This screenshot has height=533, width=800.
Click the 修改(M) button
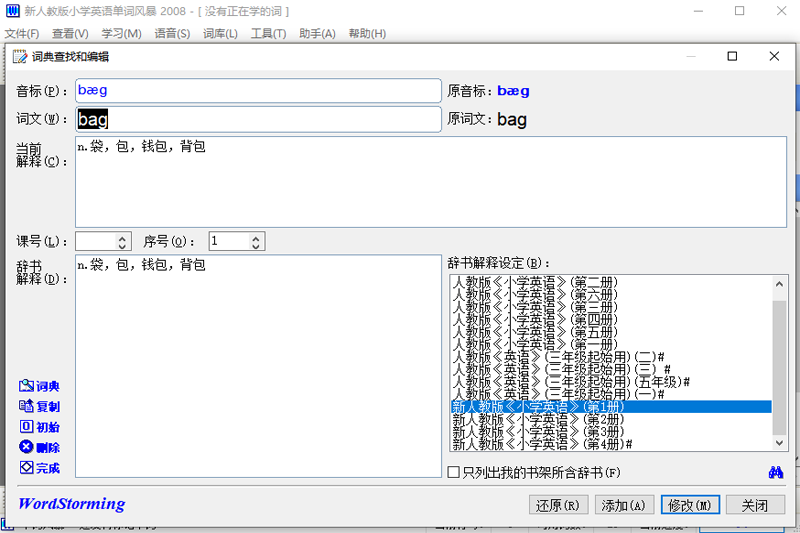tap(690, 505)
